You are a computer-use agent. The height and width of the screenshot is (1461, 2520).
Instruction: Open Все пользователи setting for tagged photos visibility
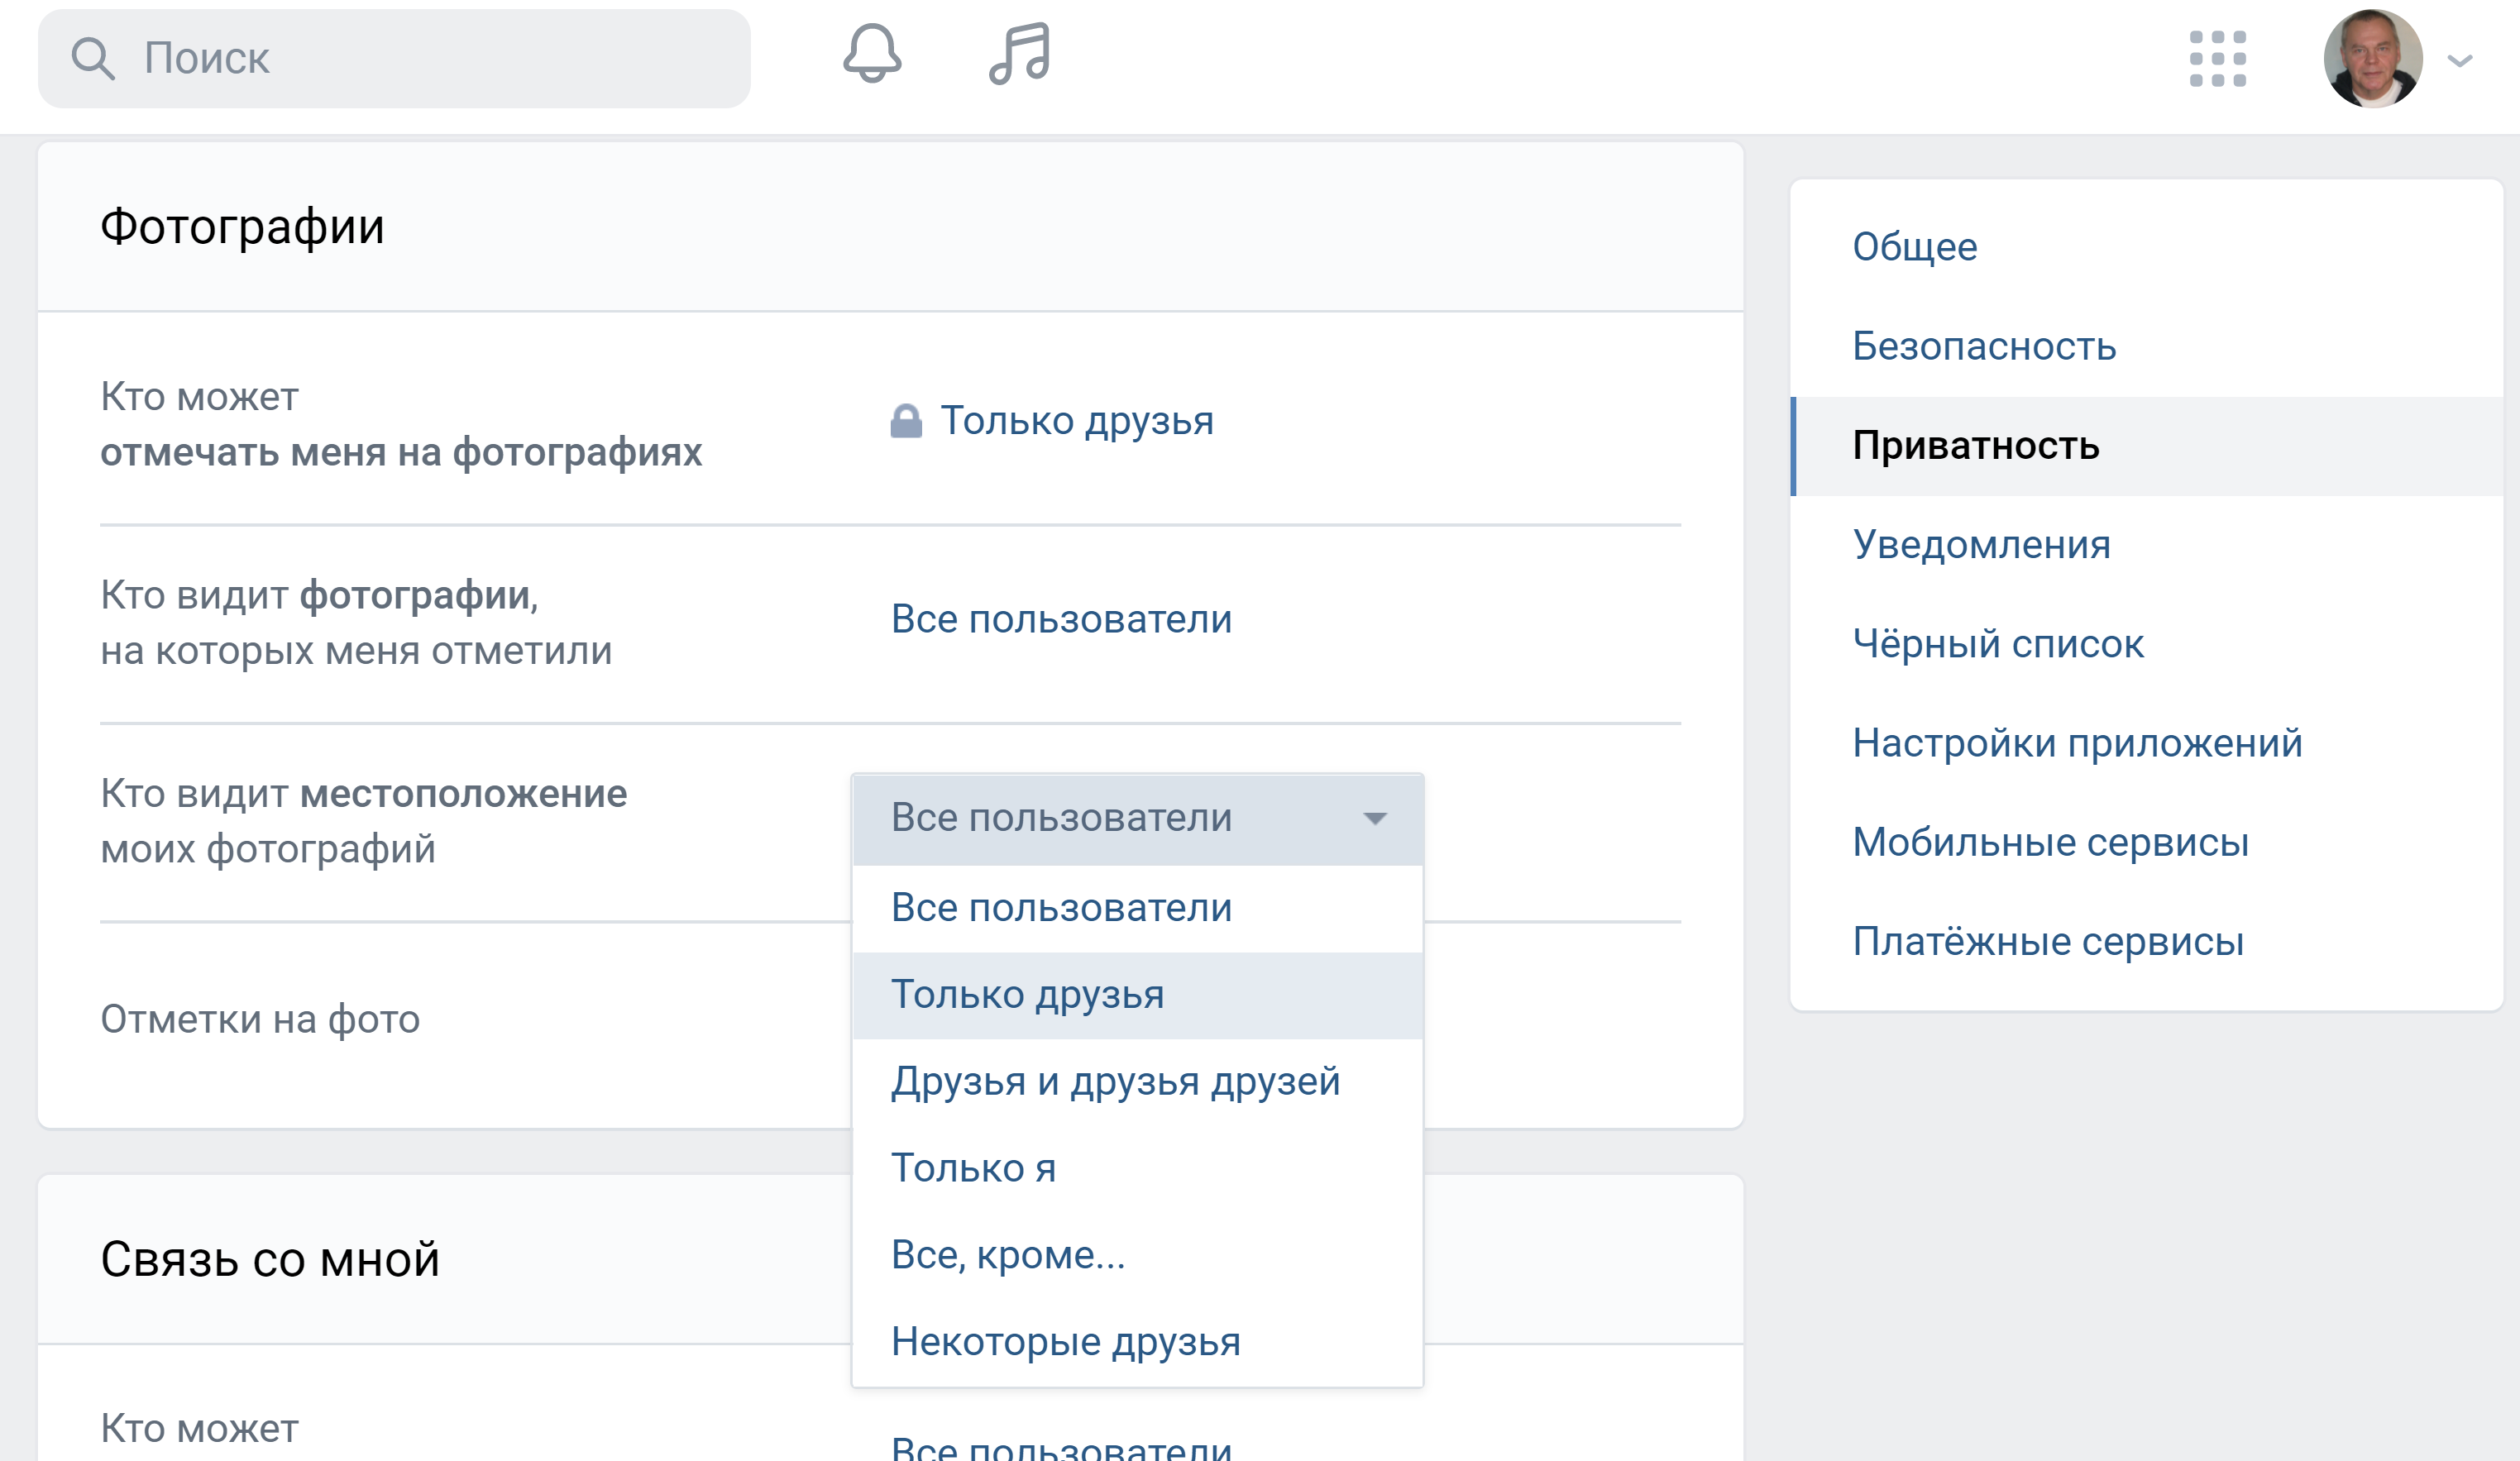coord(1061,619)
